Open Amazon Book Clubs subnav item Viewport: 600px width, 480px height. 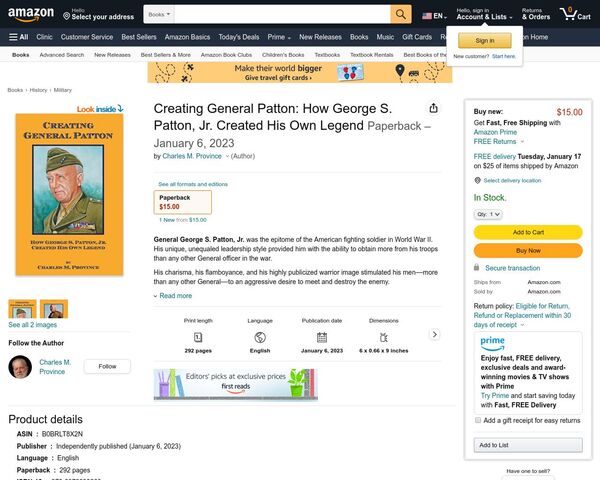click(226, 55)
